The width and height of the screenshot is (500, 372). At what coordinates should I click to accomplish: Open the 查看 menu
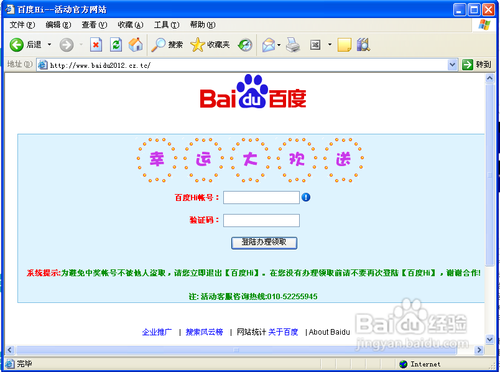pos(94,25)
